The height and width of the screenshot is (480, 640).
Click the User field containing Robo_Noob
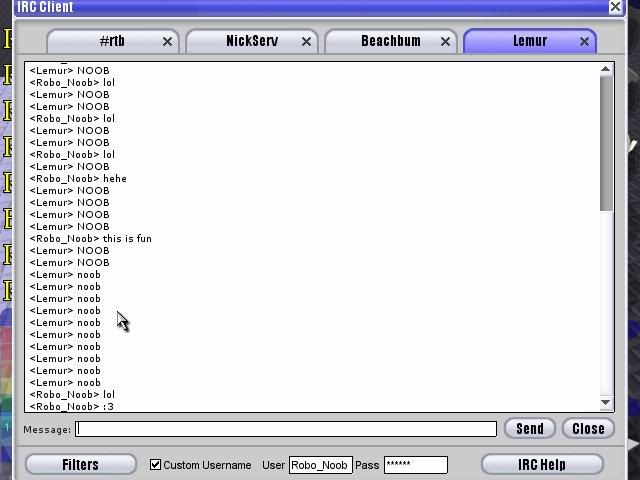coord(320,465)
